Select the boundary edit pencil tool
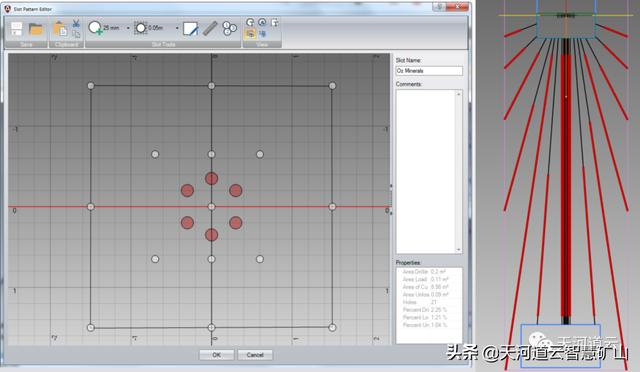The image size is (640, 372). coord(191,29)
